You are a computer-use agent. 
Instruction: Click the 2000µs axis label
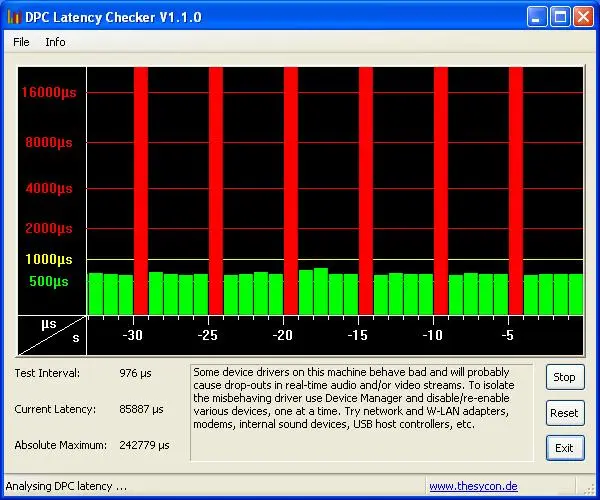pyautogui.click(x=49, y=229)
